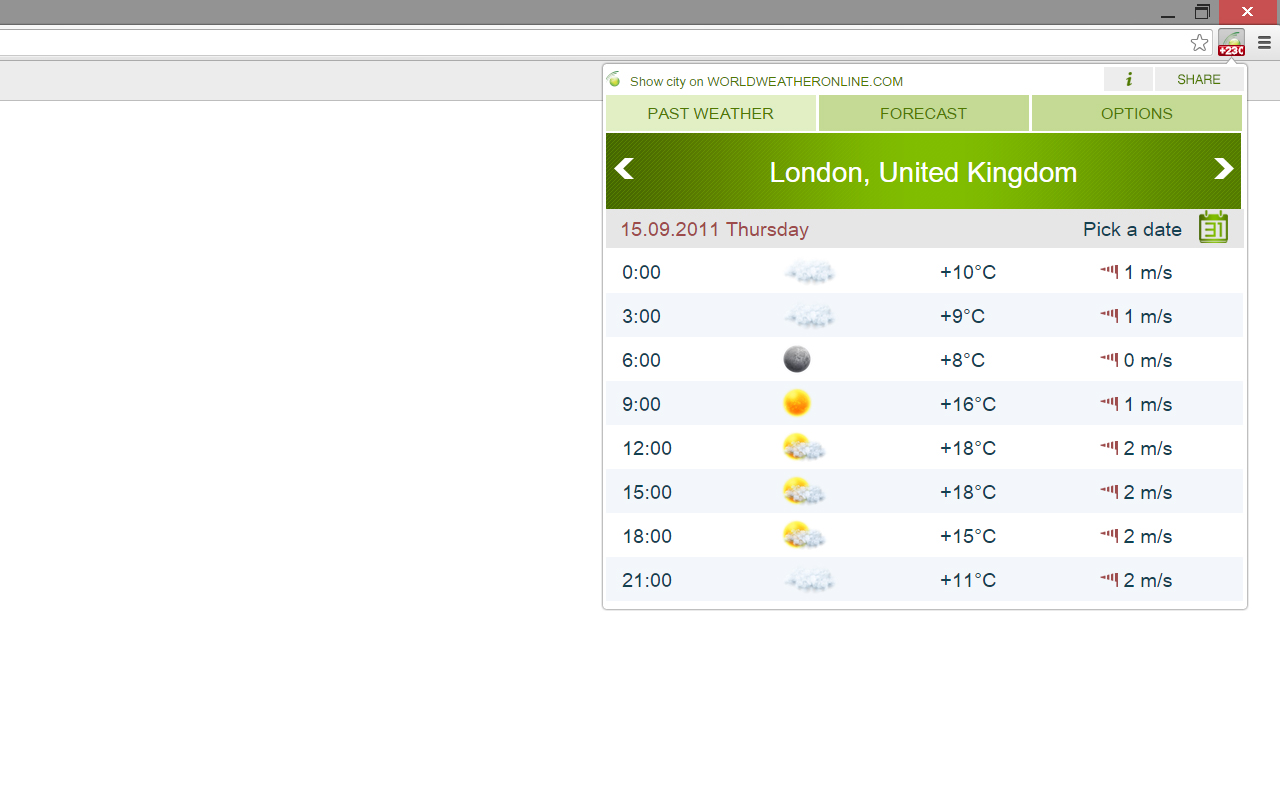Viewport: 1280px width, 800px height.
Task: Open the OPTIONS tab
Action: (x=1136, y=113)
